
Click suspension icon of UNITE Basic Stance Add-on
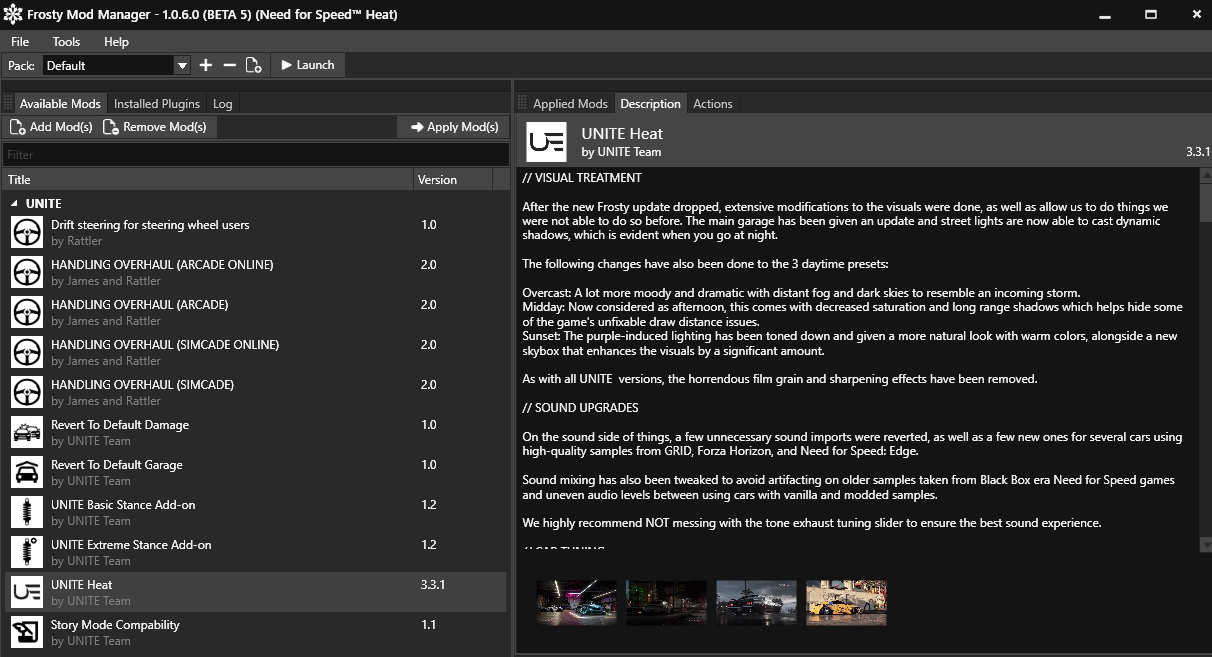pyautogui.click(x=27, y=513)
